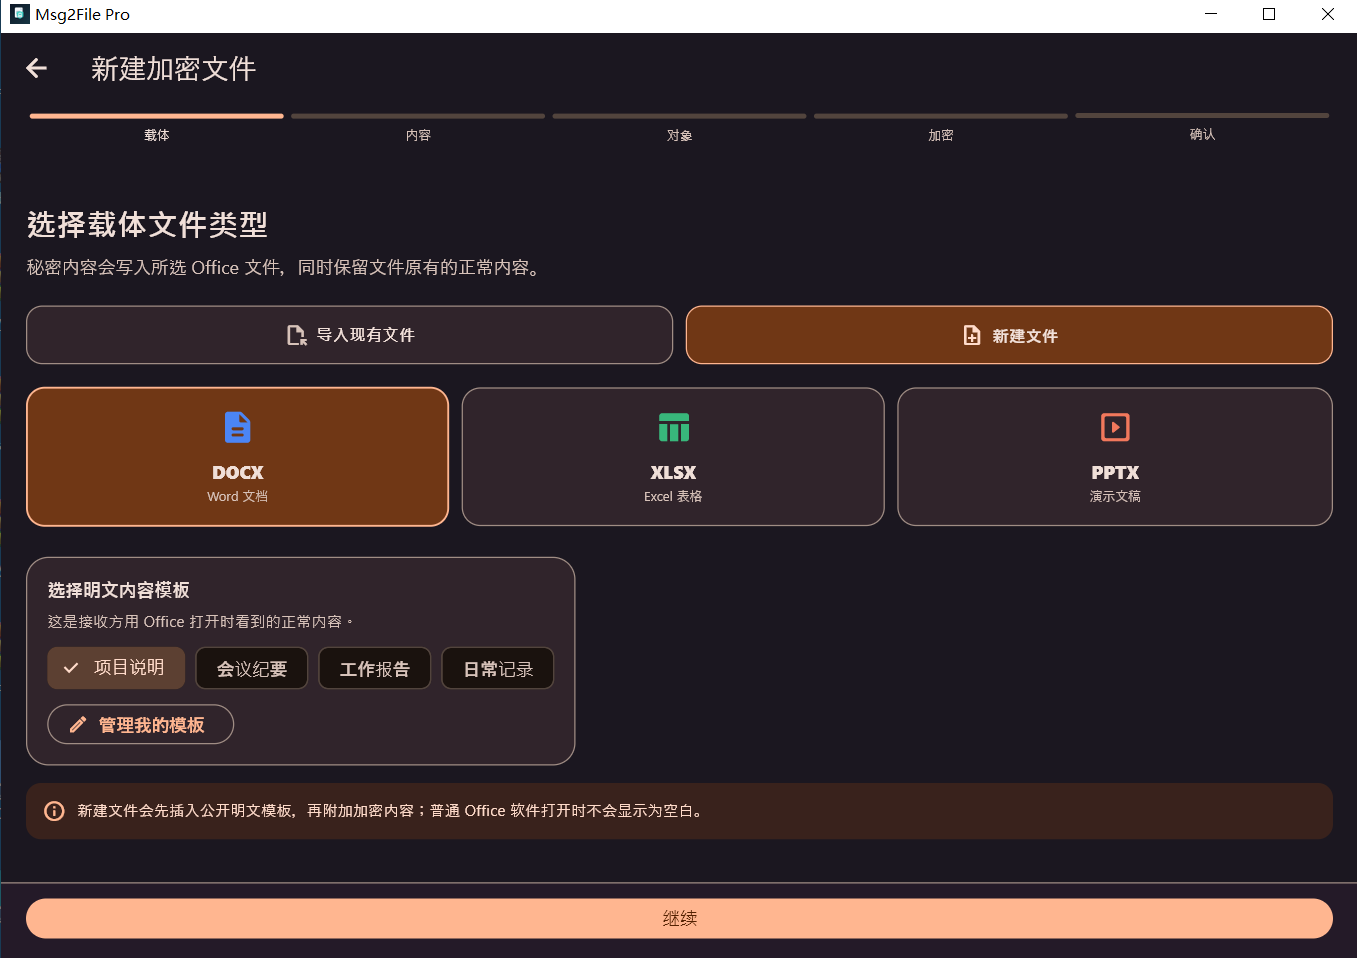Click the 选择明文内容模板 heading
The width and height of the screenshot is (1357, 958).
(x=119, y=590)
